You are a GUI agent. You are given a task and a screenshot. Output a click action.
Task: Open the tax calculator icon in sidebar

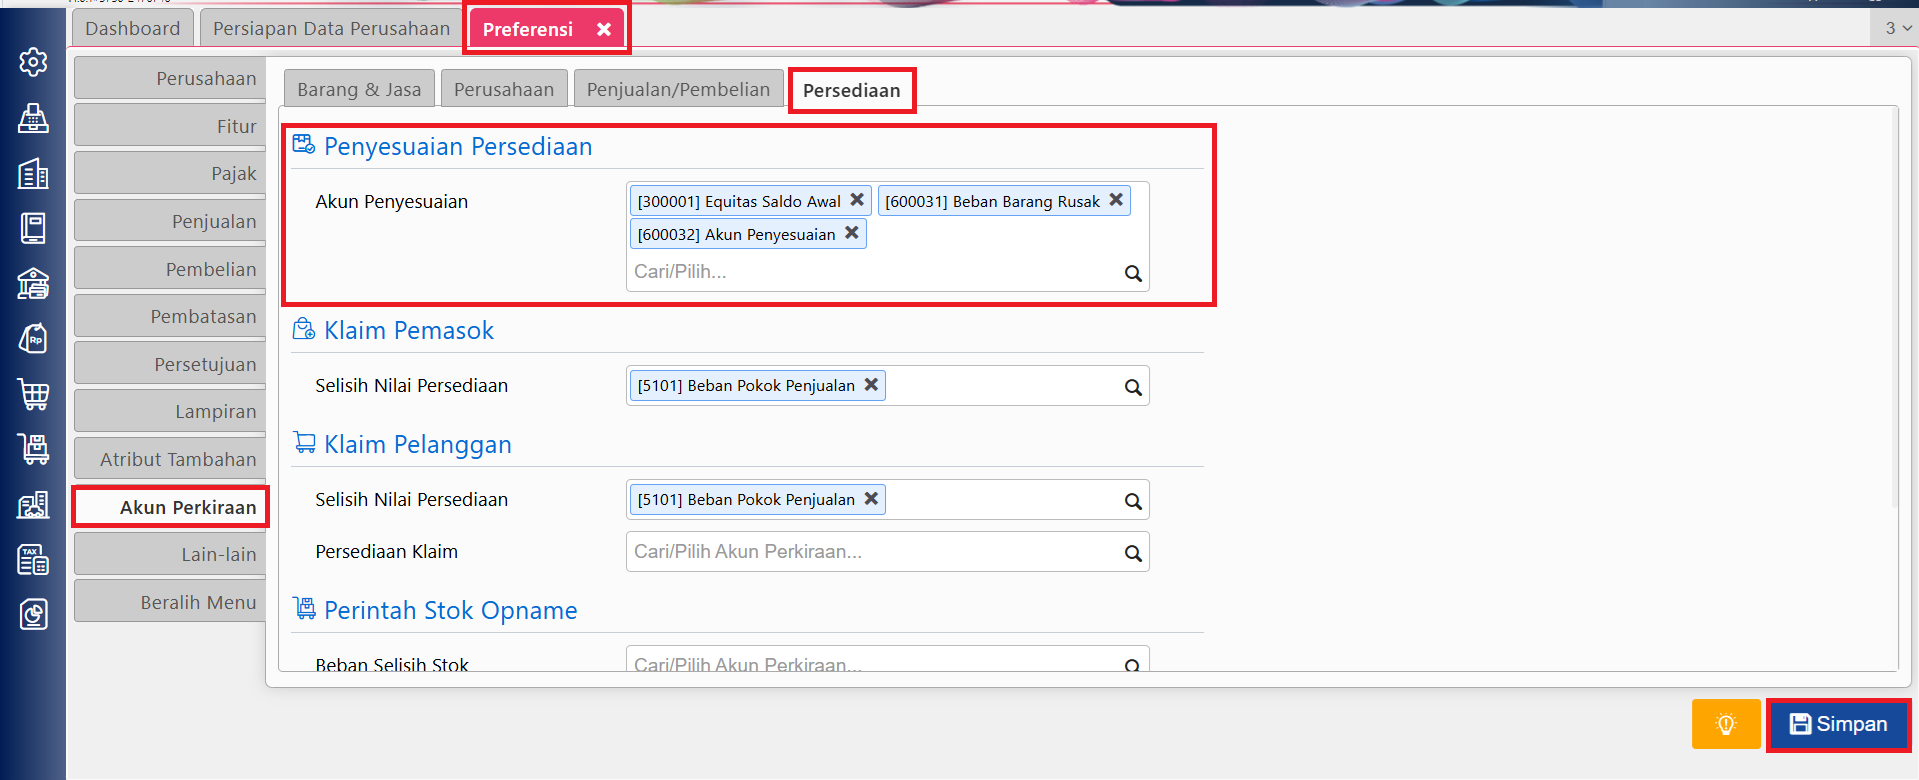point(33,560)
